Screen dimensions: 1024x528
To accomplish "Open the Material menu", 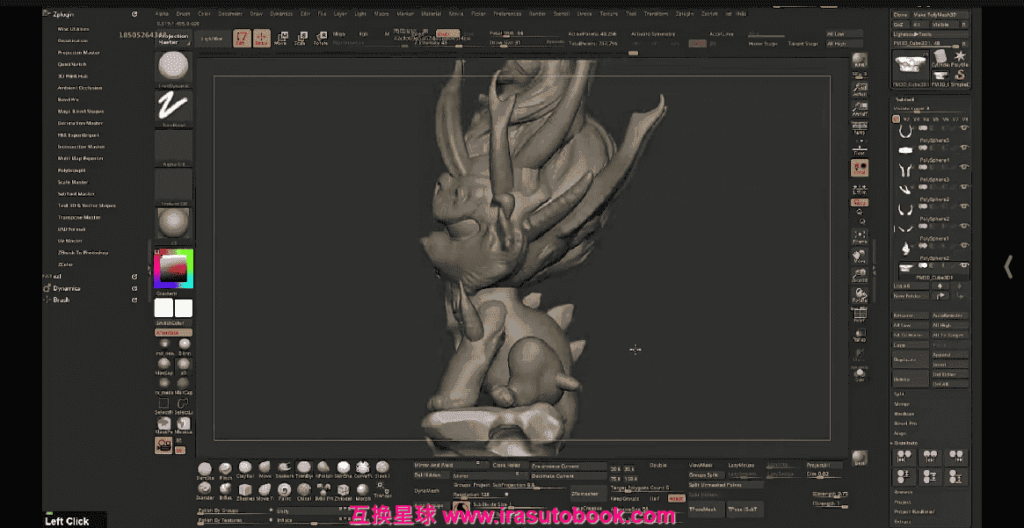I will (430, 13).
